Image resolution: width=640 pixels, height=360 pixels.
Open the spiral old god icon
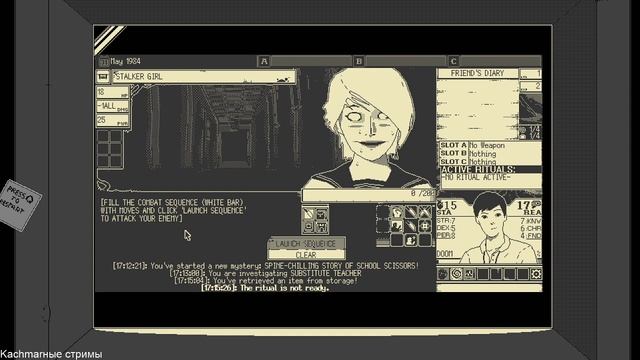[456, 274]
